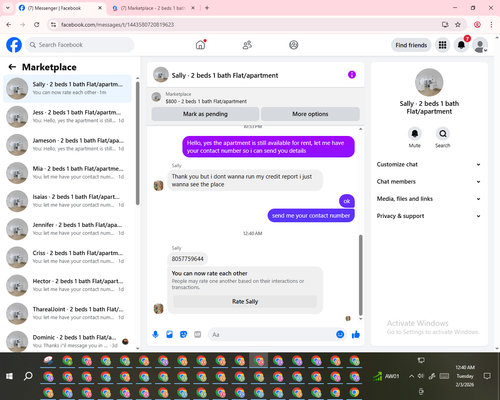Open Windows taskbar search

28,376
